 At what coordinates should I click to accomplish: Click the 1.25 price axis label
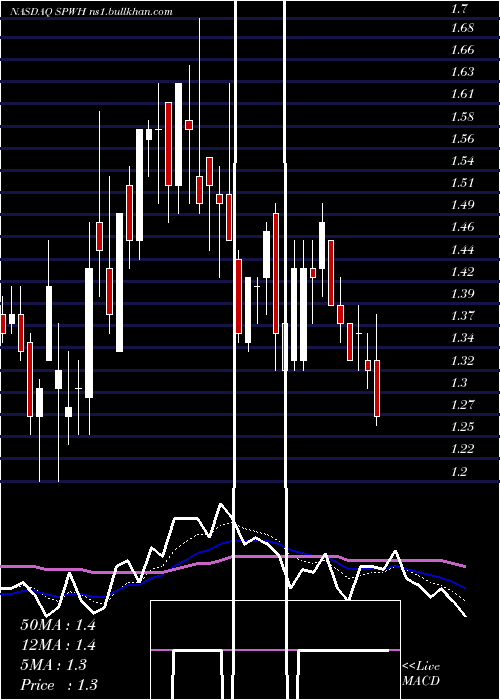click(462, 427)
